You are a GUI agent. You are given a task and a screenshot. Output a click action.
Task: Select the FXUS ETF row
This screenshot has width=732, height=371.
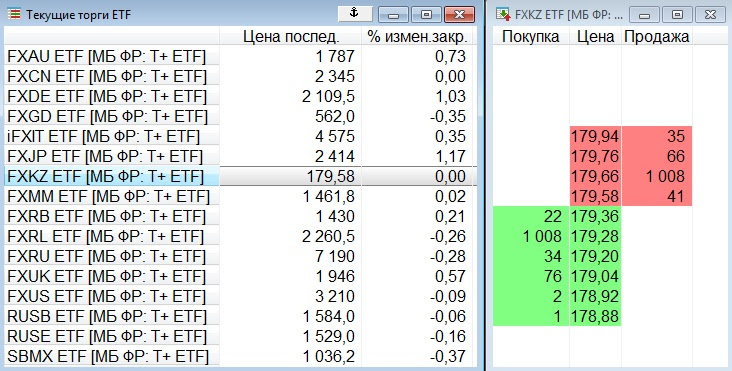240,297
